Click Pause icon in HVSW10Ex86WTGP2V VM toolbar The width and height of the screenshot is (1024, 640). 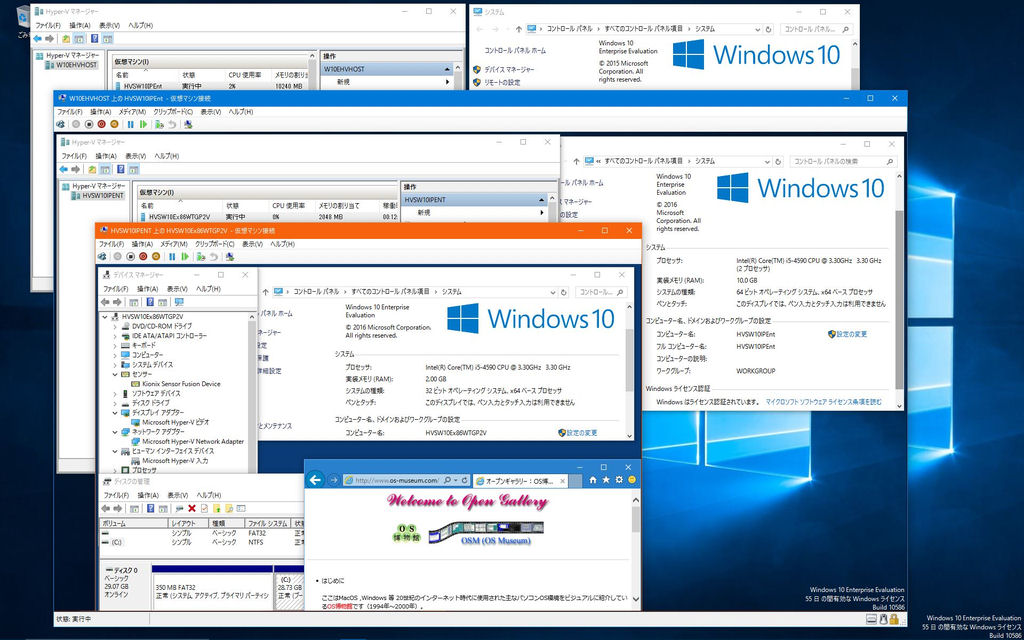point(172,257)
